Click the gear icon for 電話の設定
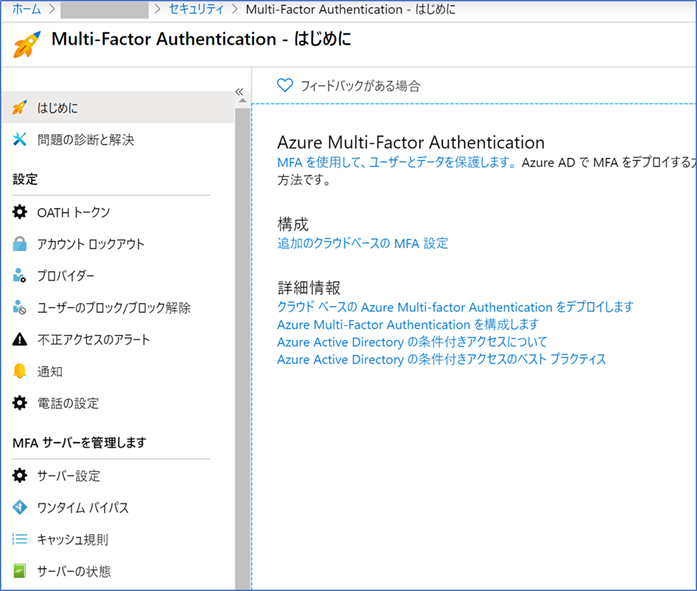This screenshot has width=697, height=591. 20,403
